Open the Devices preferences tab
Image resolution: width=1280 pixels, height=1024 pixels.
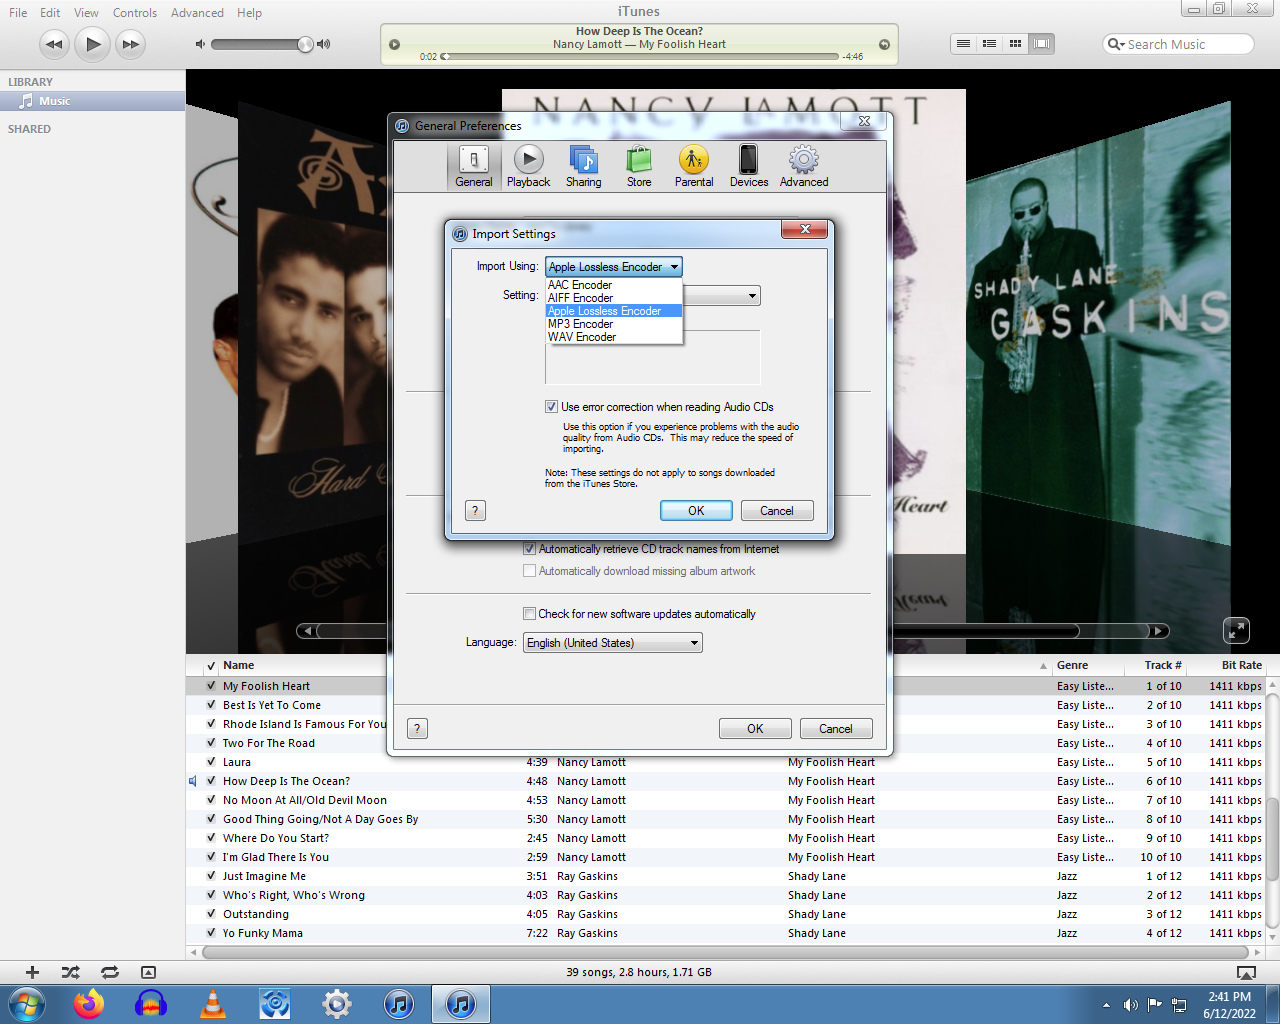(749, 166)
